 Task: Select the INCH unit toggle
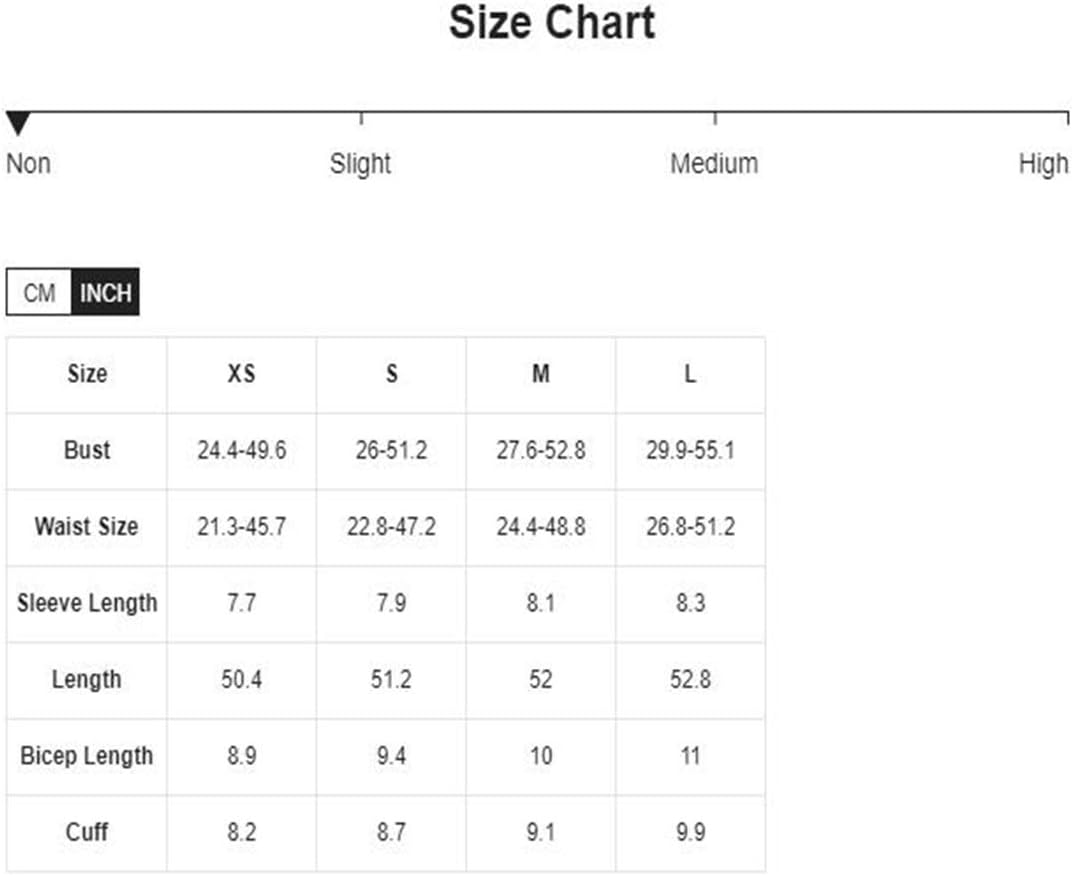click(106, 293)
